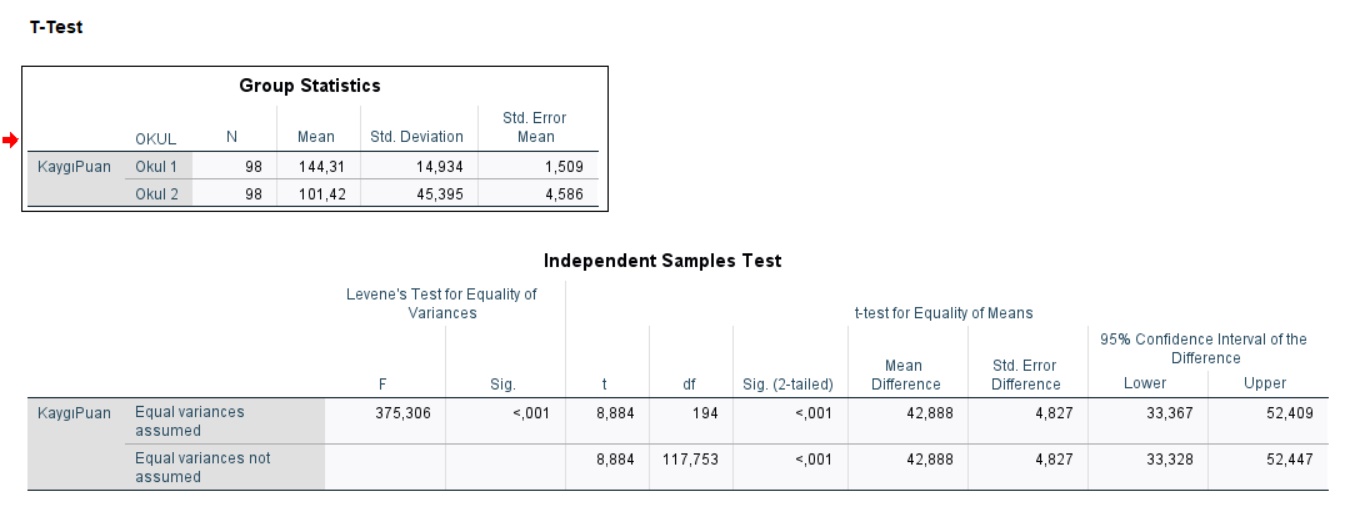Click the Okul 2 mean value 101,42

[x=322, y=194]
